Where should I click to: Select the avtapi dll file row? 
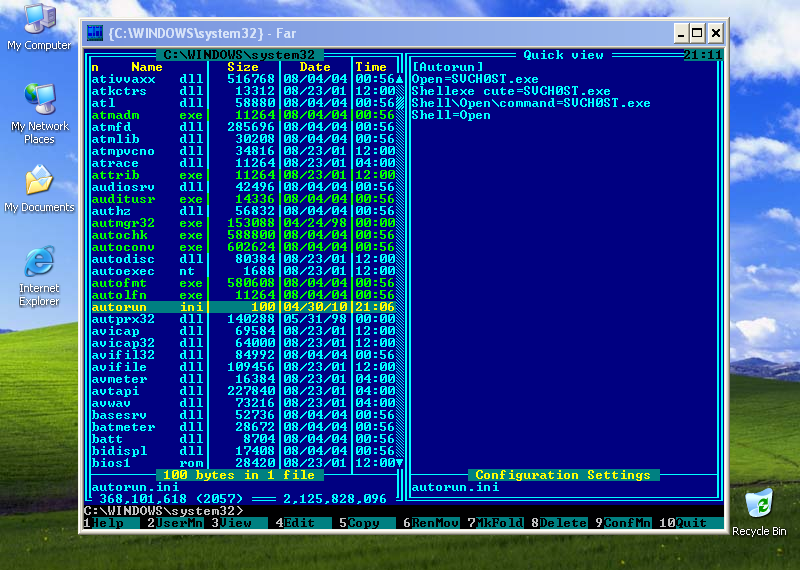coord(243,391)
